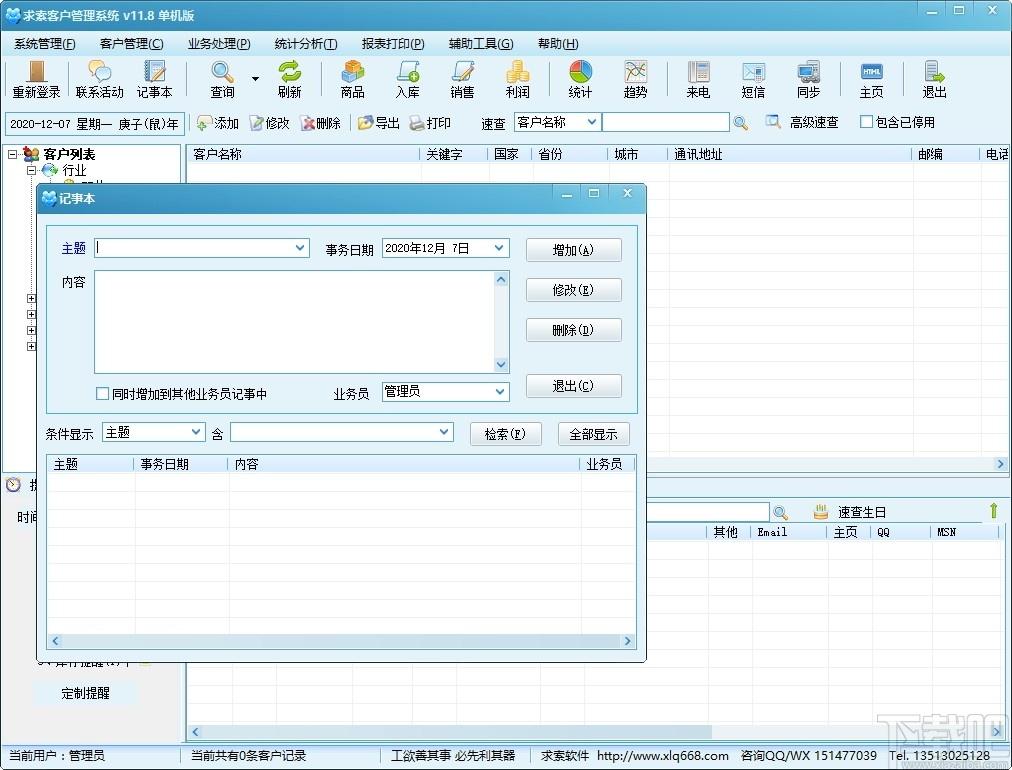
Task: Click the 事务日期 column header in notepad list
Action: click(x=181, y=464)
